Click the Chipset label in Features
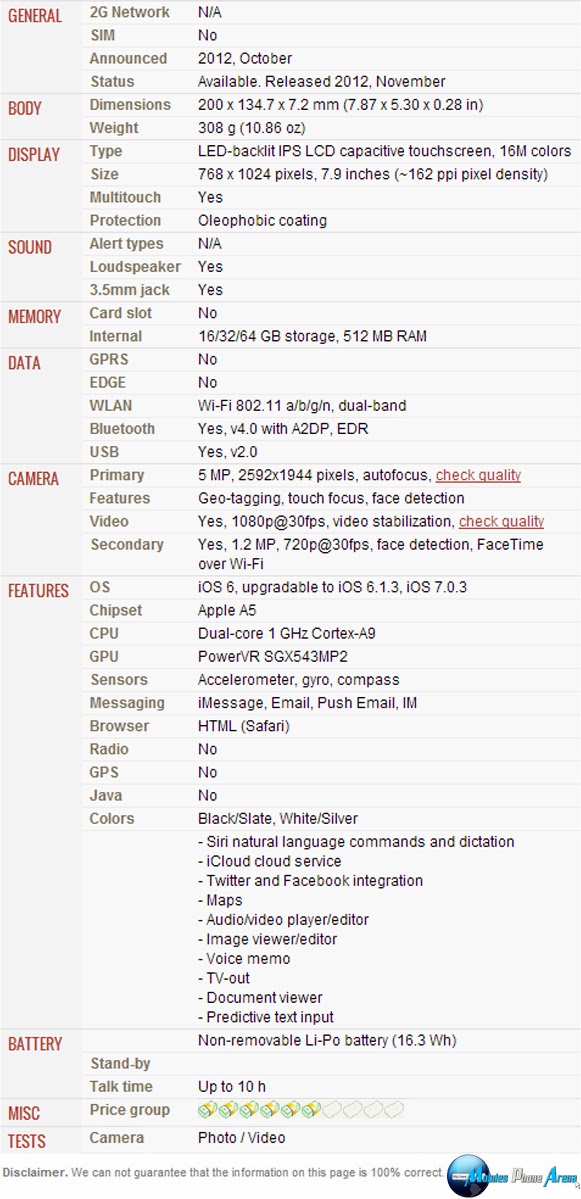Viewport: 581px width, 1199px height. pyautogui.click(x=116, y=610)
